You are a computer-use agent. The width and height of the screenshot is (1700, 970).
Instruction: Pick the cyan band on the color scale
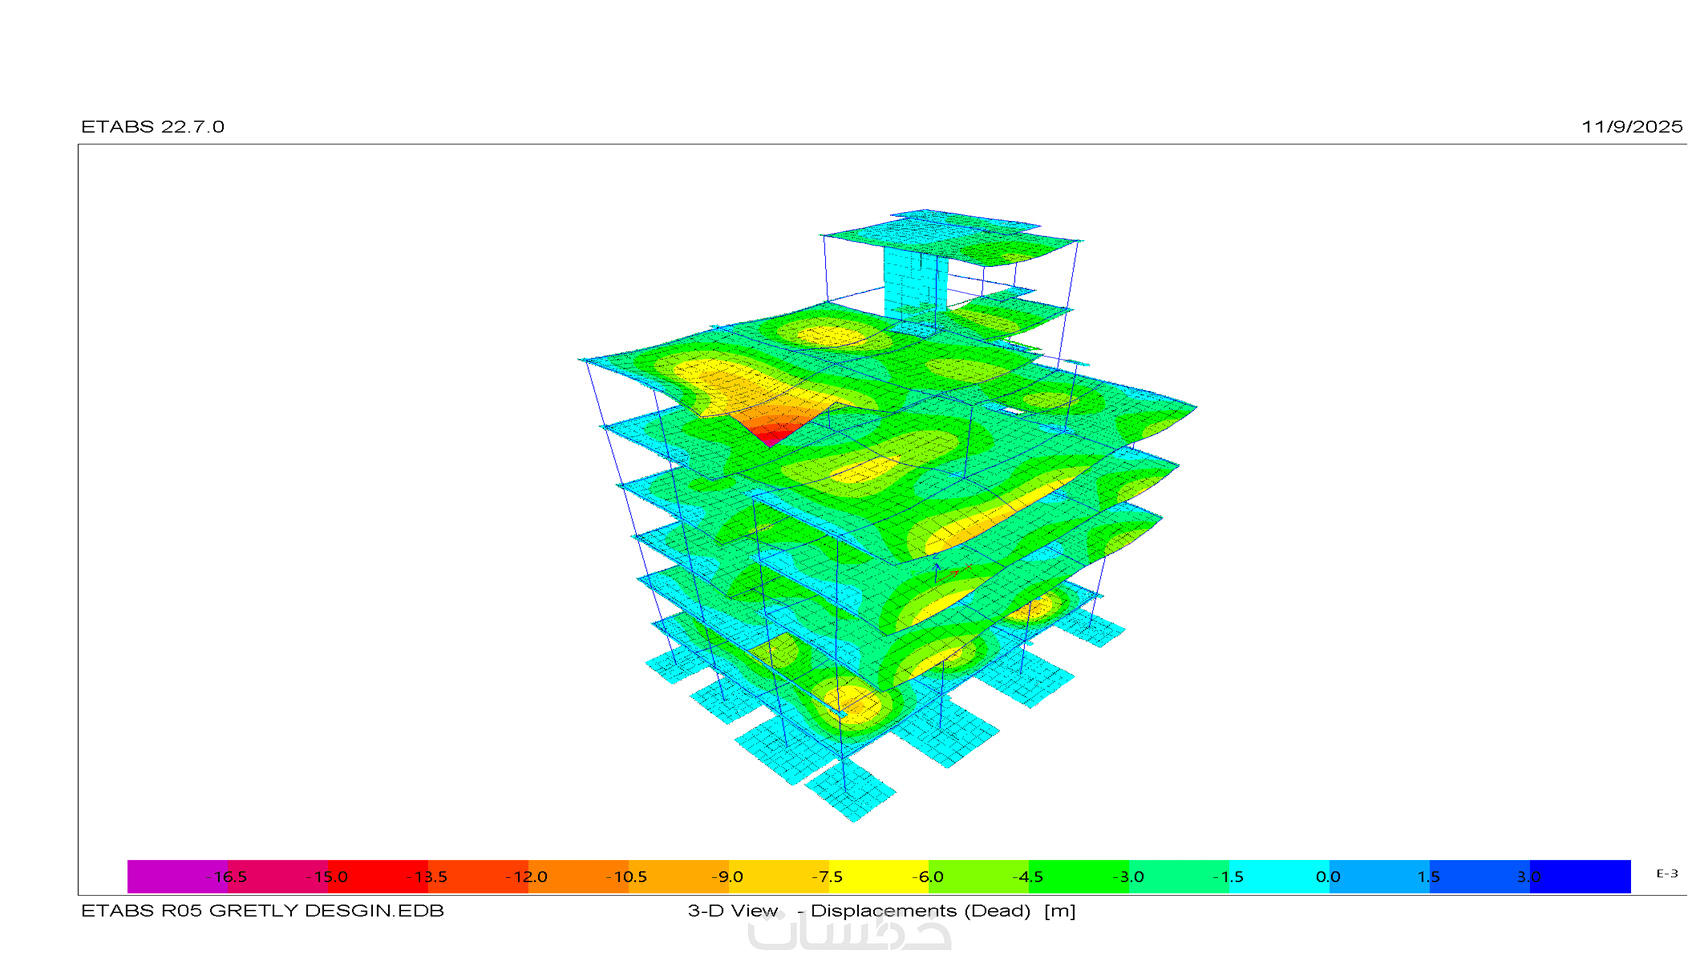pyautogui.click(x=1279, y=876)
